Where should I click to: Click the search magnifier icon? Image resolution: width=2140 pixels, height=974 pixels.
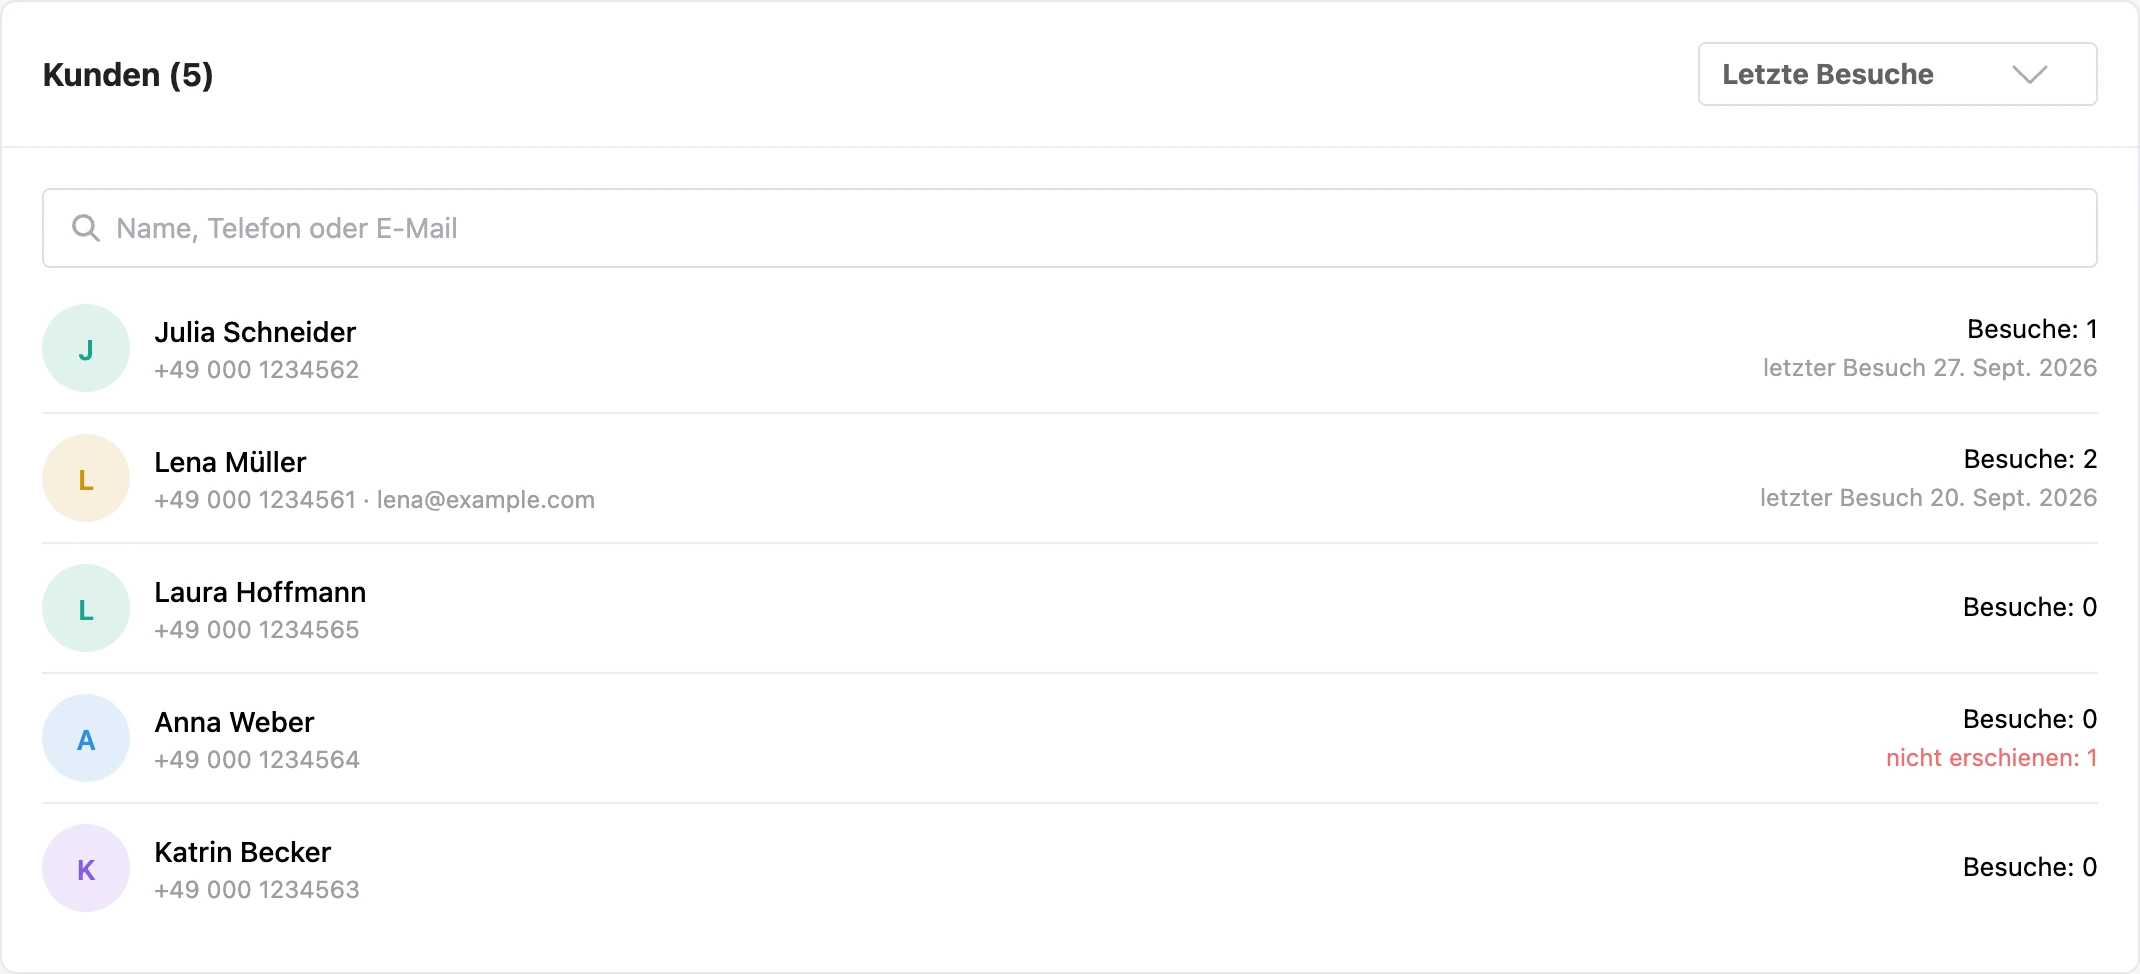86,228
